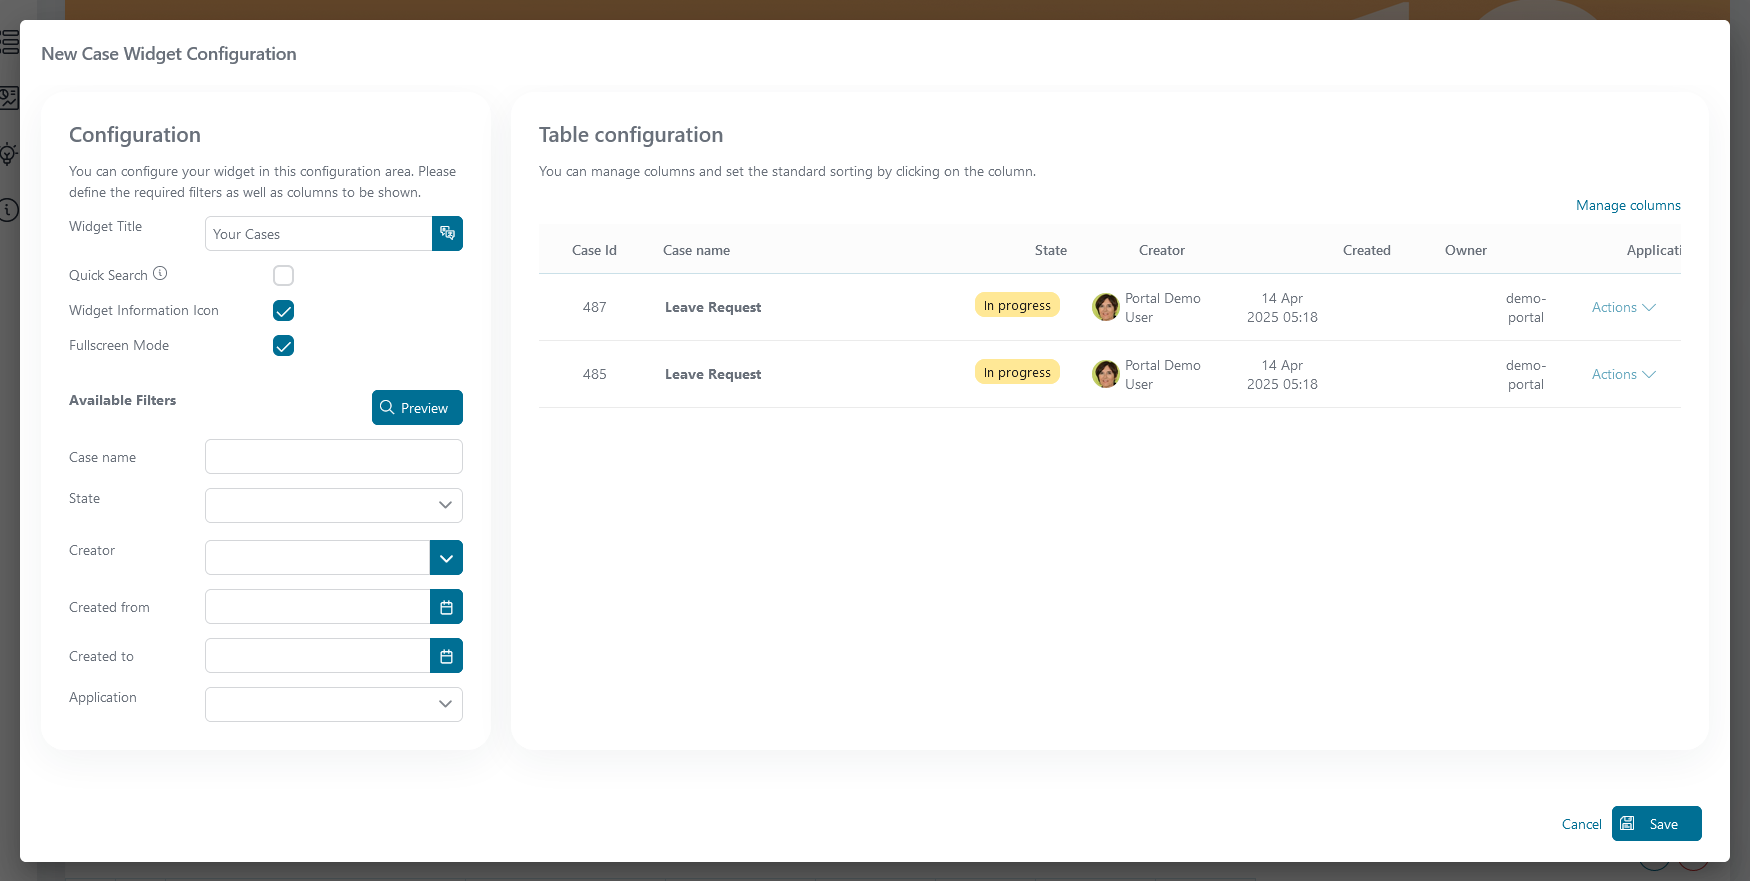This screenshot has height=881, width=1750.
Task: Click the lightbulb icon in left sidebar
Action: 8,154
